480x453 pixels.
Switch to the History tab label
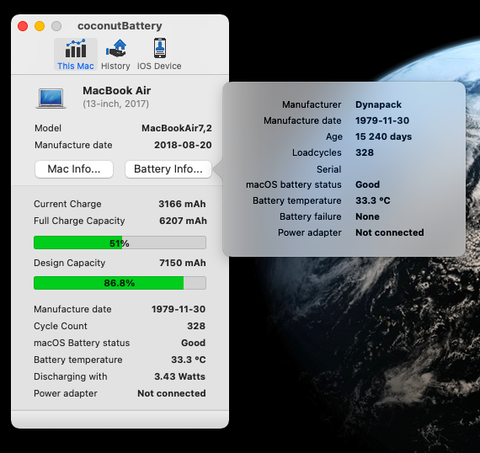click(116, 66)
